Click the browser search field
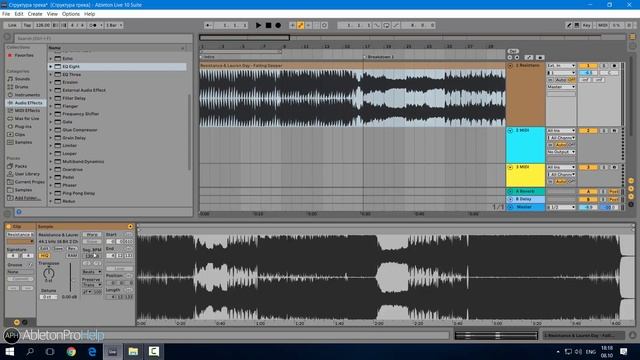 (103, 38)
